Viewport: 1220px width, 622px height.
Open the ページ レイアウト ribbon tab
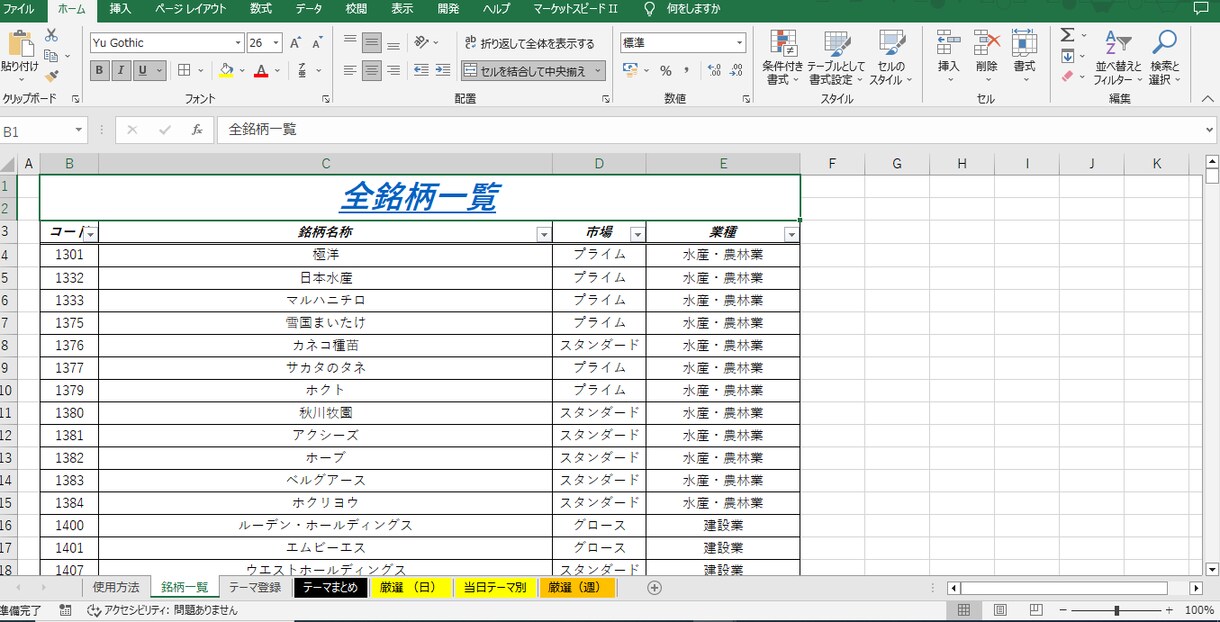[191, 9]
